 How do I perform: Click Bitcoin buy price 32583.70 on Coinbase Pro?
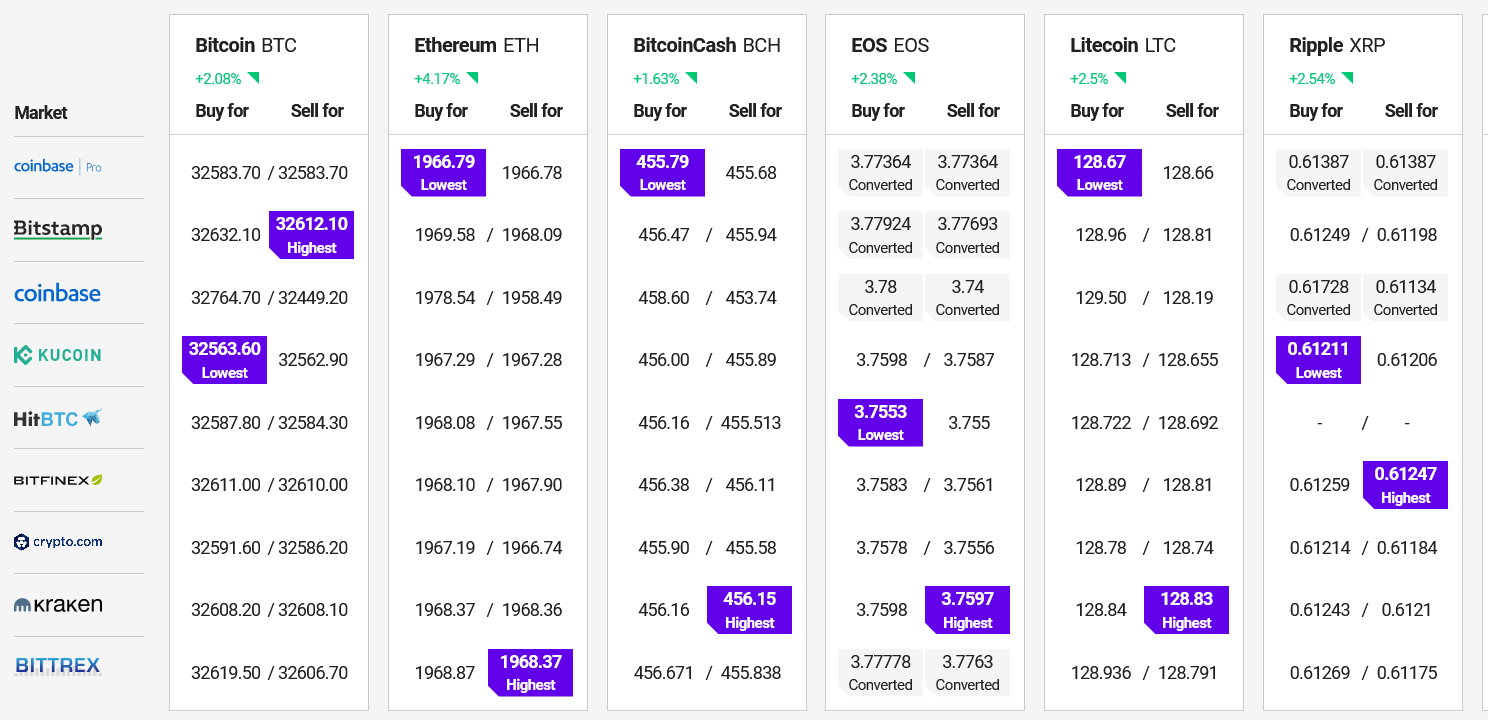[x=226, y=173]
